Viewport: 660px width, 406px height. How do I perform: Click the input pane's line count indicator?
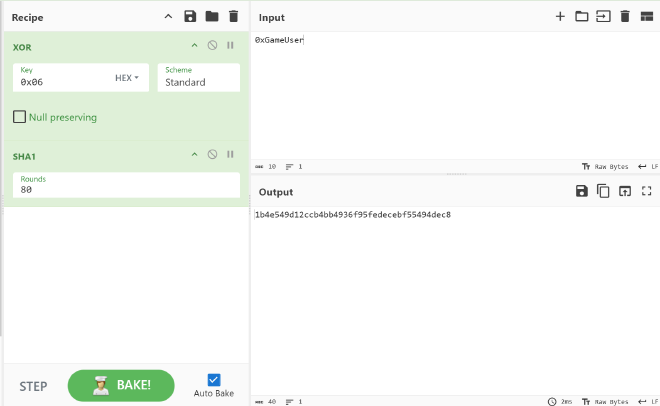click(294, 167)
